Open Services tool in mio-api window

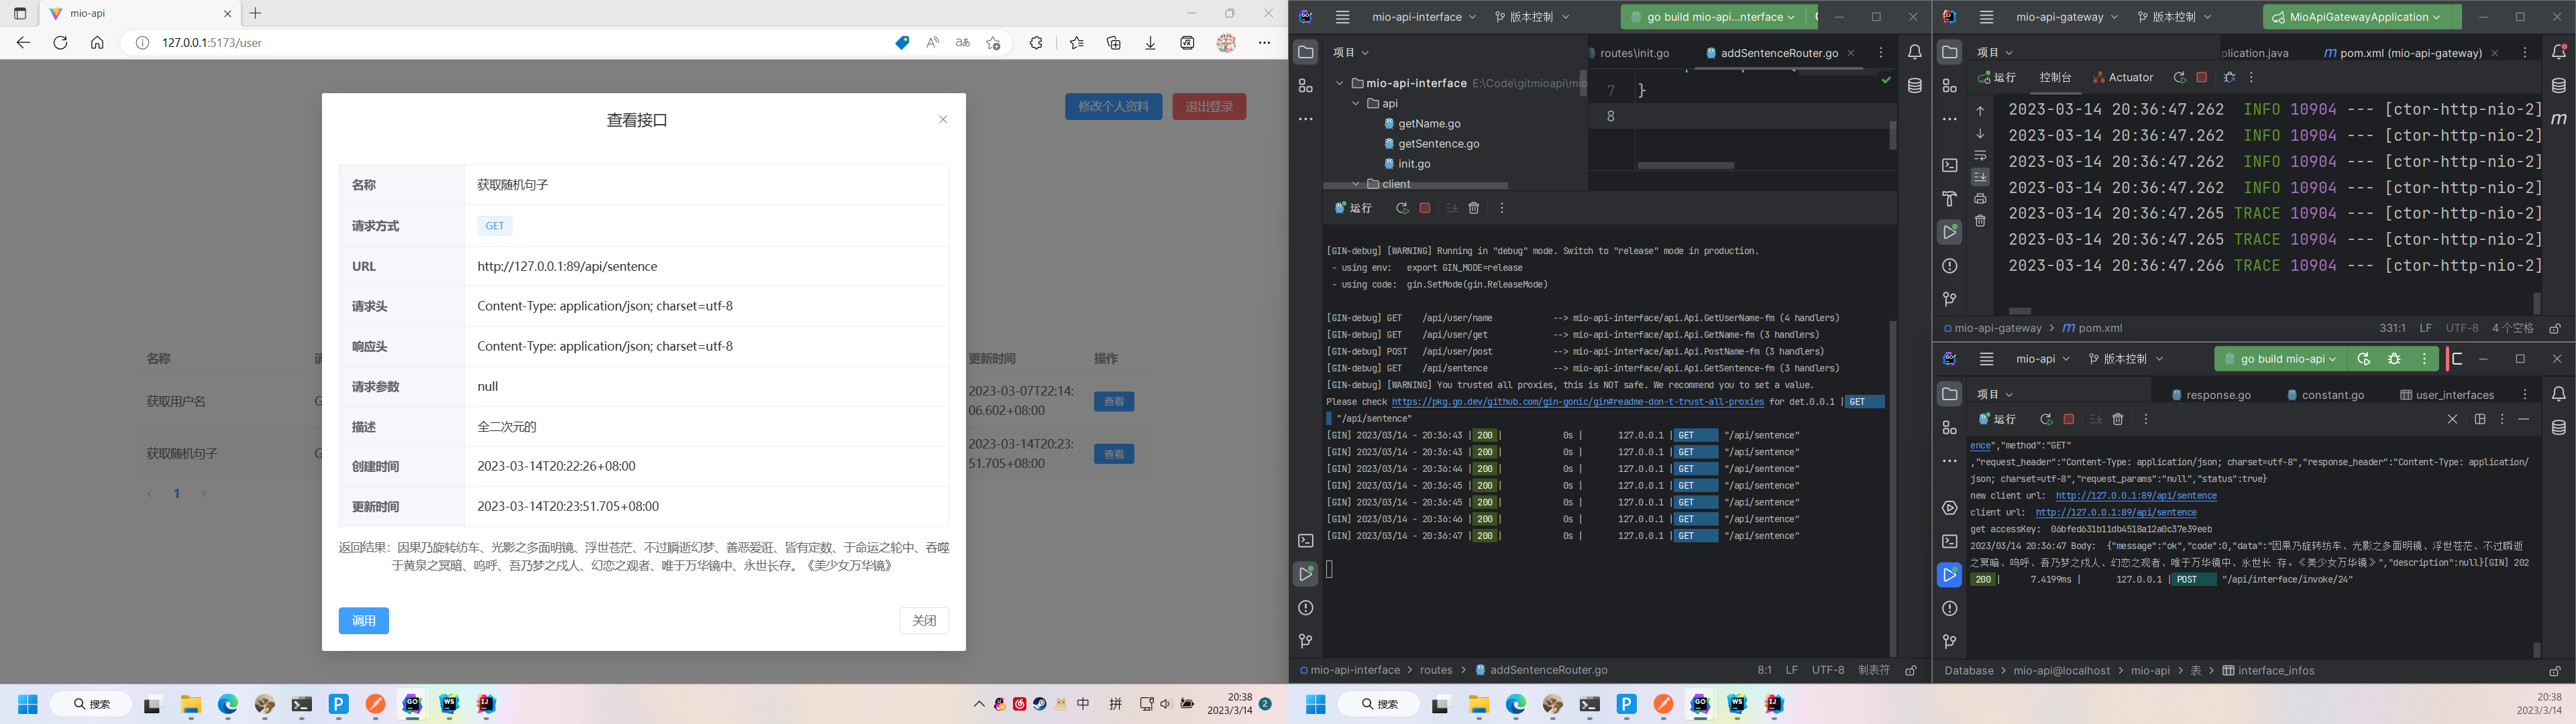pyautogui.click(x=1949, y=508)
